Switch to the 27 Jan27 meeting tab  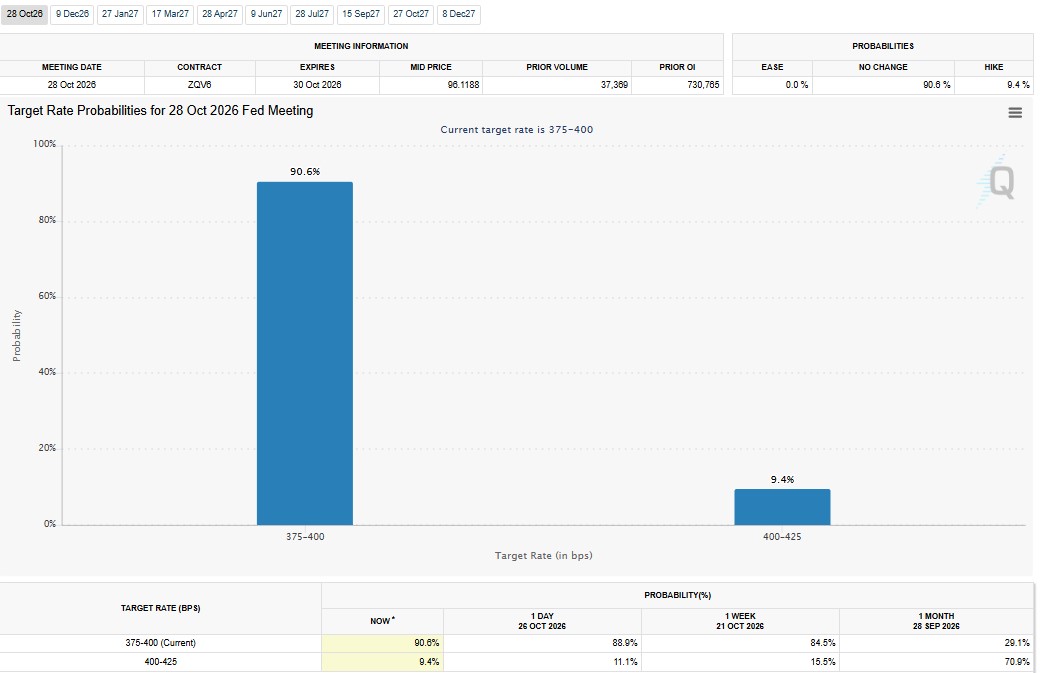[x=120, y=14]
